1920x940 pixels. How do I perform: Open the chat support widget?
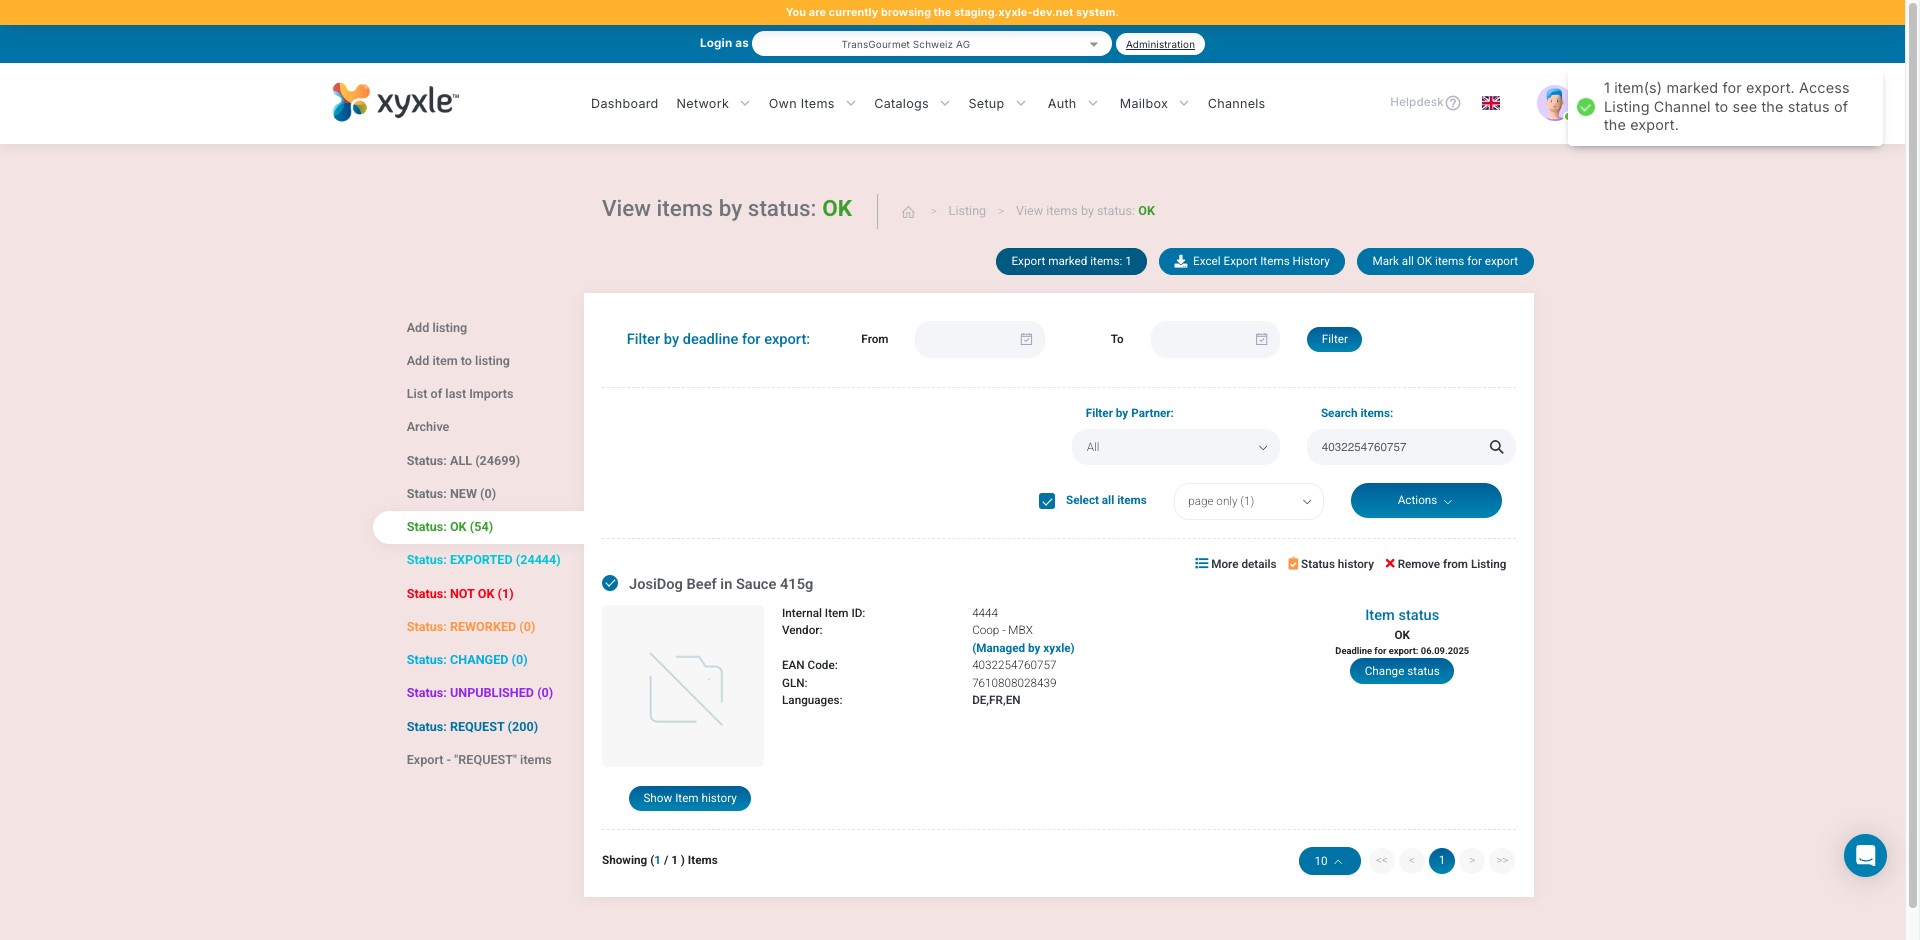(x=1865, y=856)
